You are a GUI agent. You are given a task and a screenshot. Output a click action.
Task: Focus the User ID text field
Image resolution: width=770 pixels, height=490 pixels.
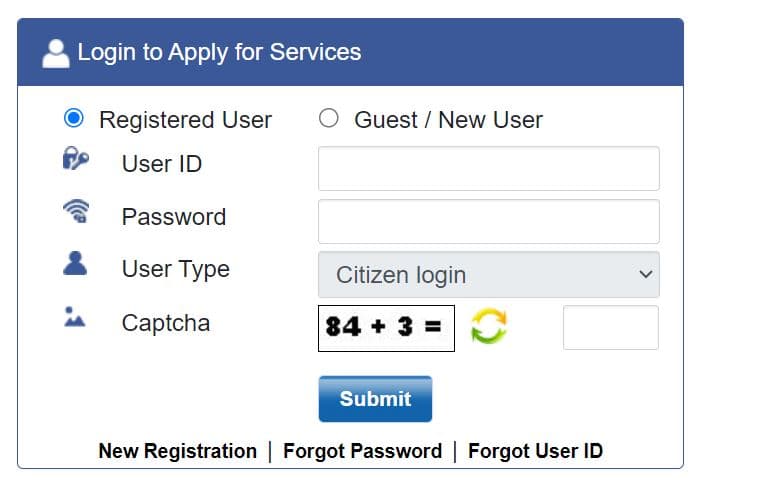[x=488, y=168]
